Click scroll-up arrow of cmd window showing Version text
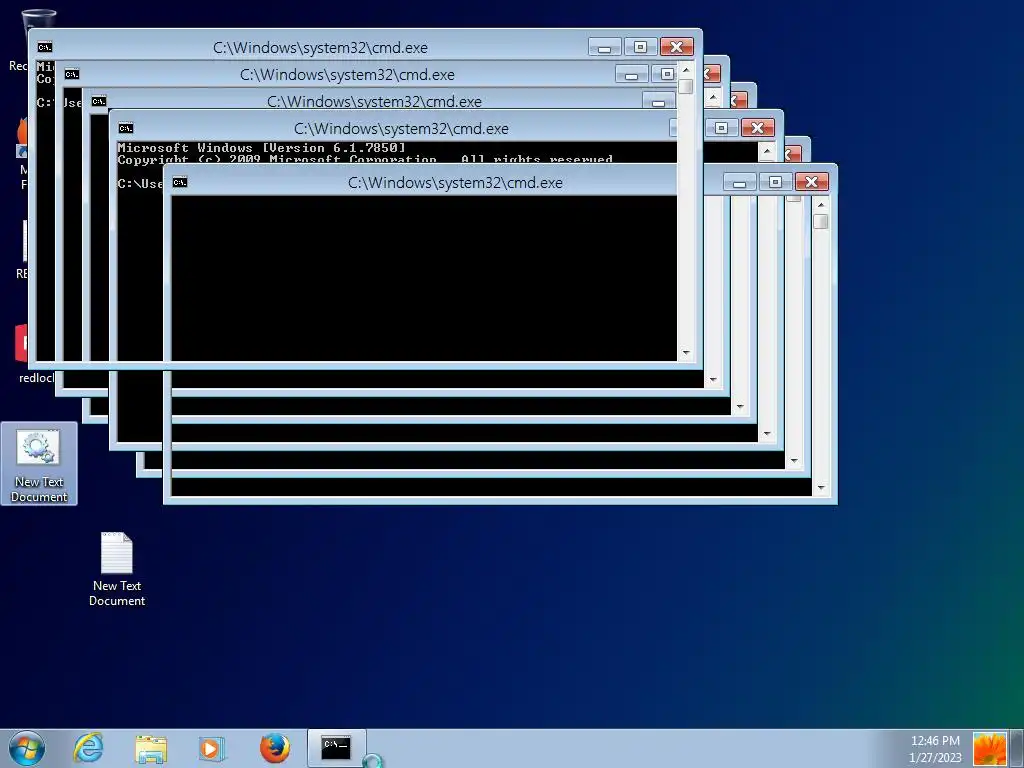Image resolution: width=1024 pixels, height=768 pixels. pos(767,152)
